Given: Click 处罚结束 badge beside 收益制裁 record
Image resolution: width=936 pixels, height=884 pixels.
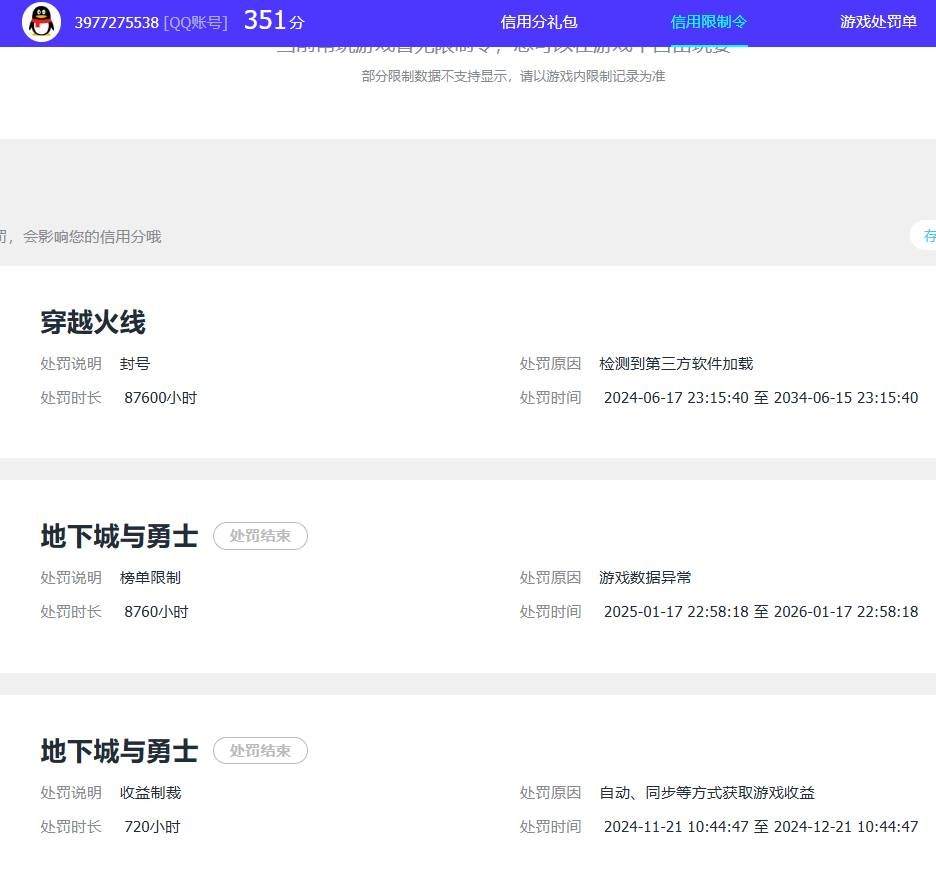Looking at the screenshot, I should (x=260, y=750).
